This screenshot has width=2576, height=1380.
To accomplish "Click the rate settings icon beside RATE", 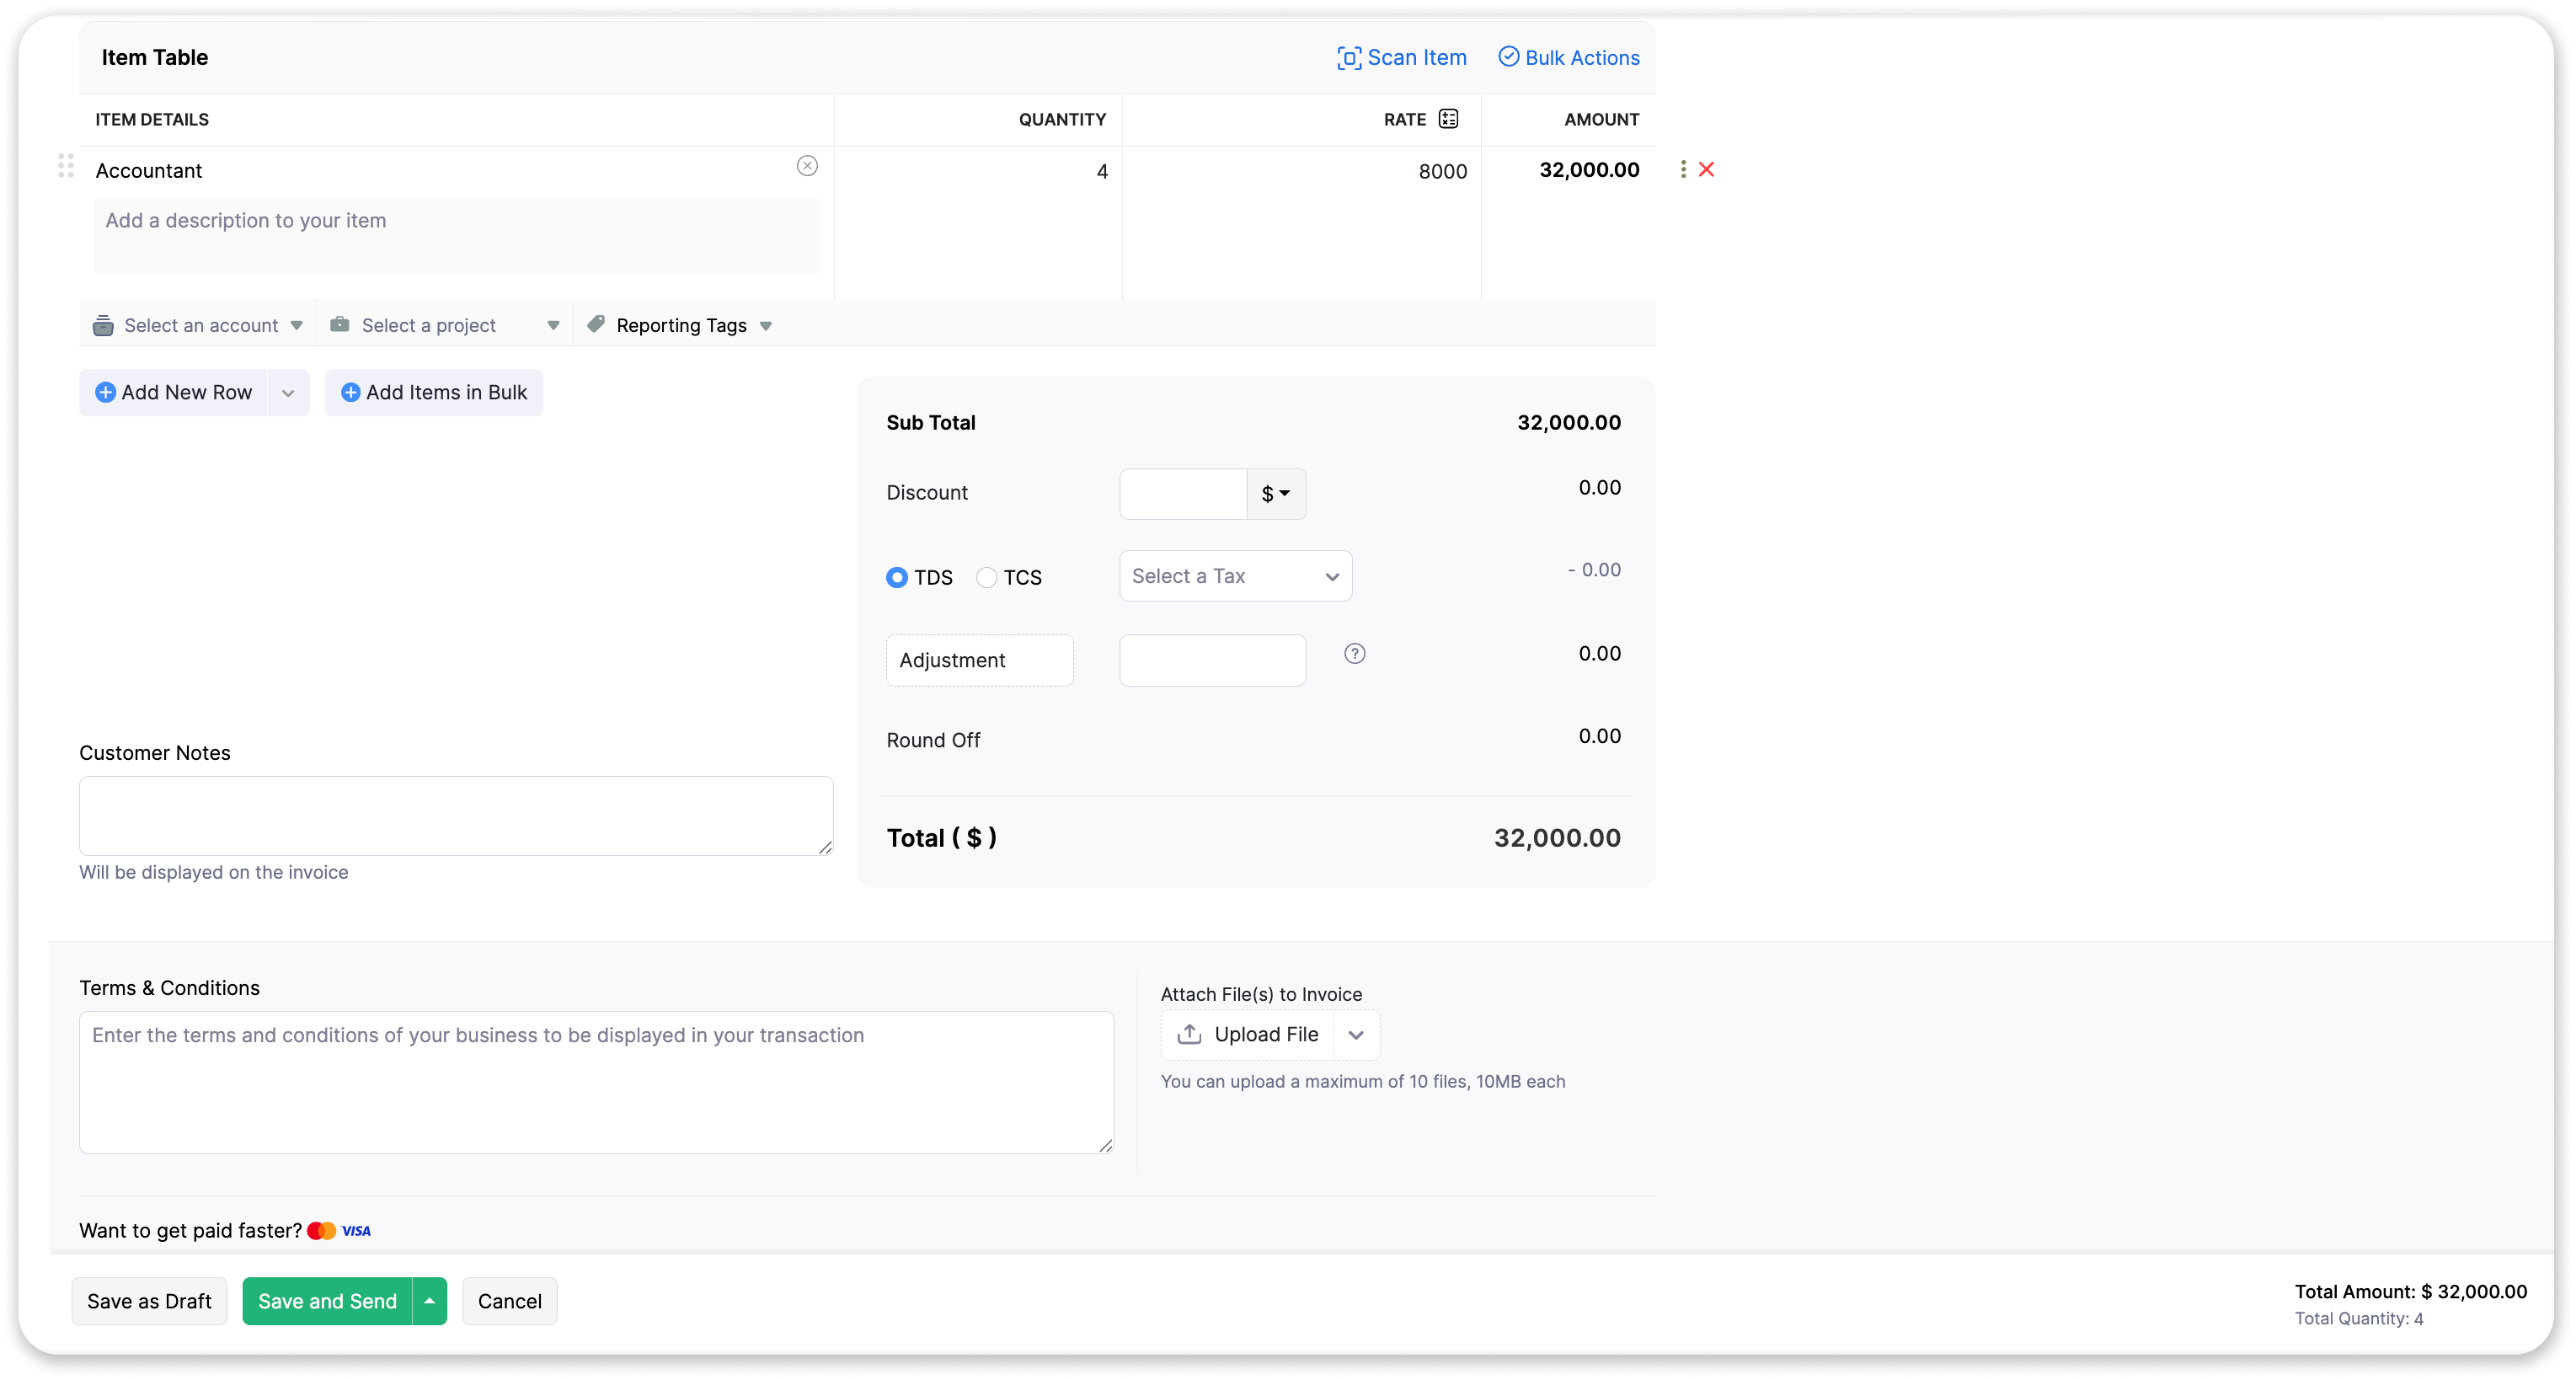I will [x=1448, y=119].
